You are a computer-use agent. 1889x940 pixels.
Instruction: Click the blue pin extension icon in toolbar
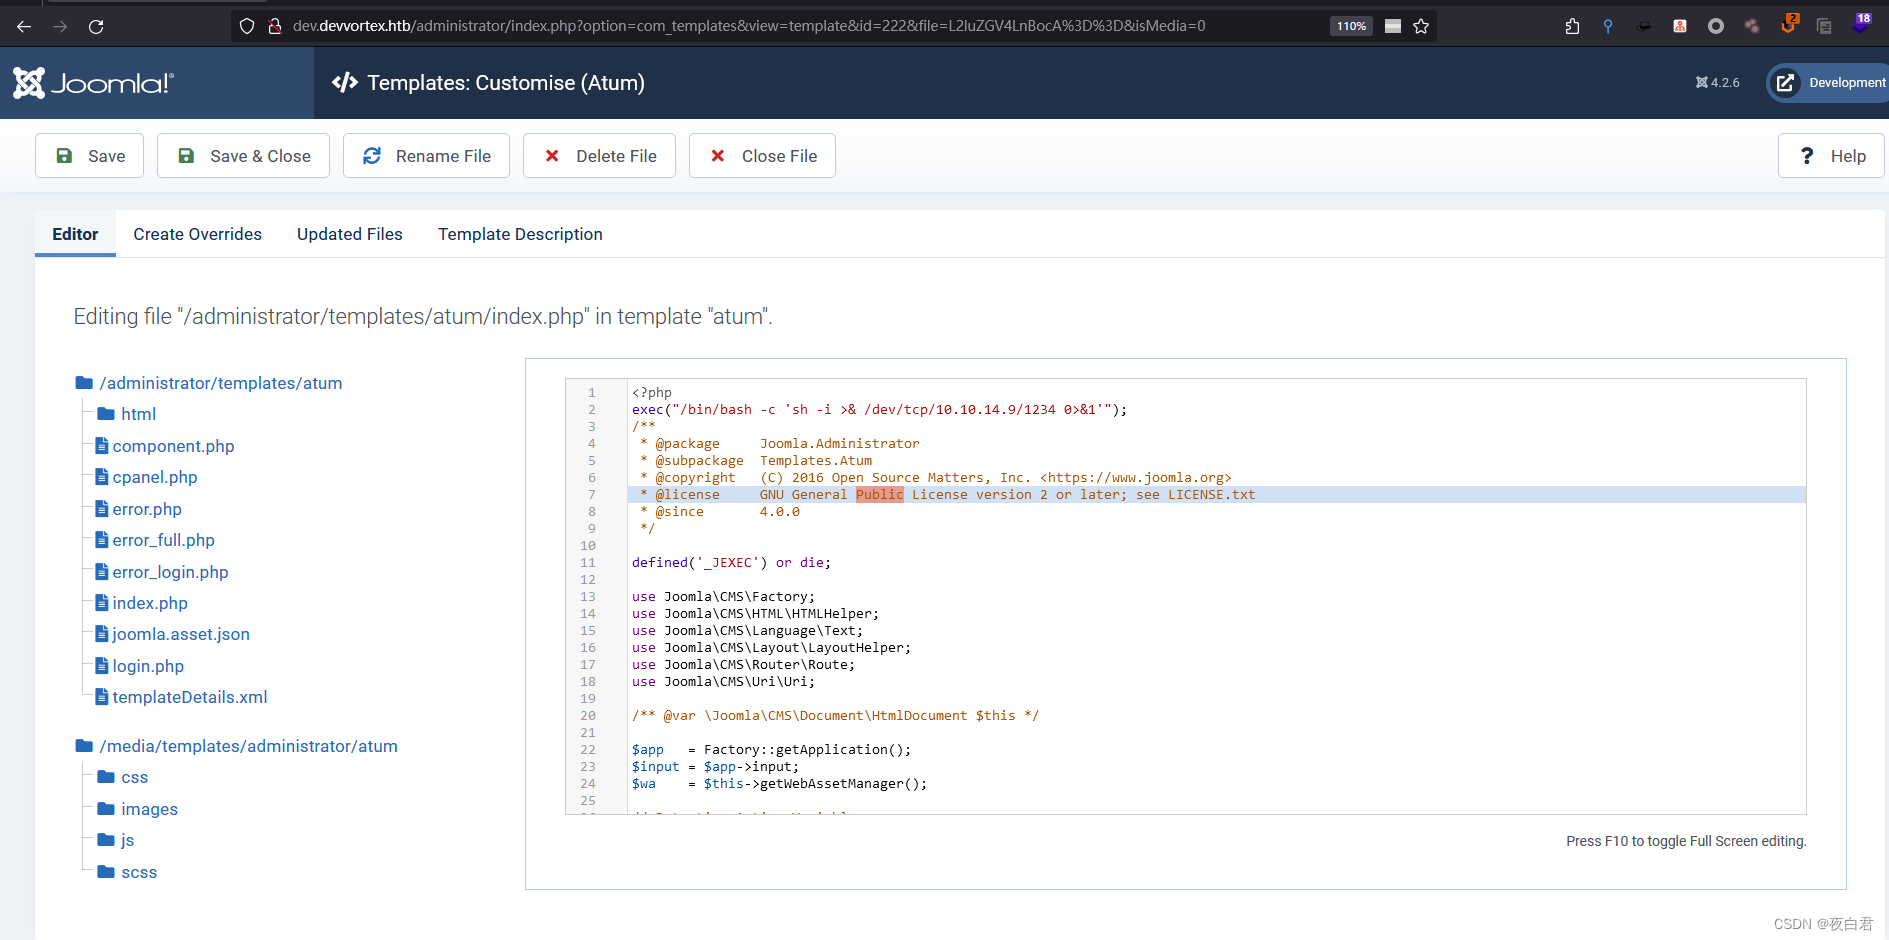coord(1608,26)
